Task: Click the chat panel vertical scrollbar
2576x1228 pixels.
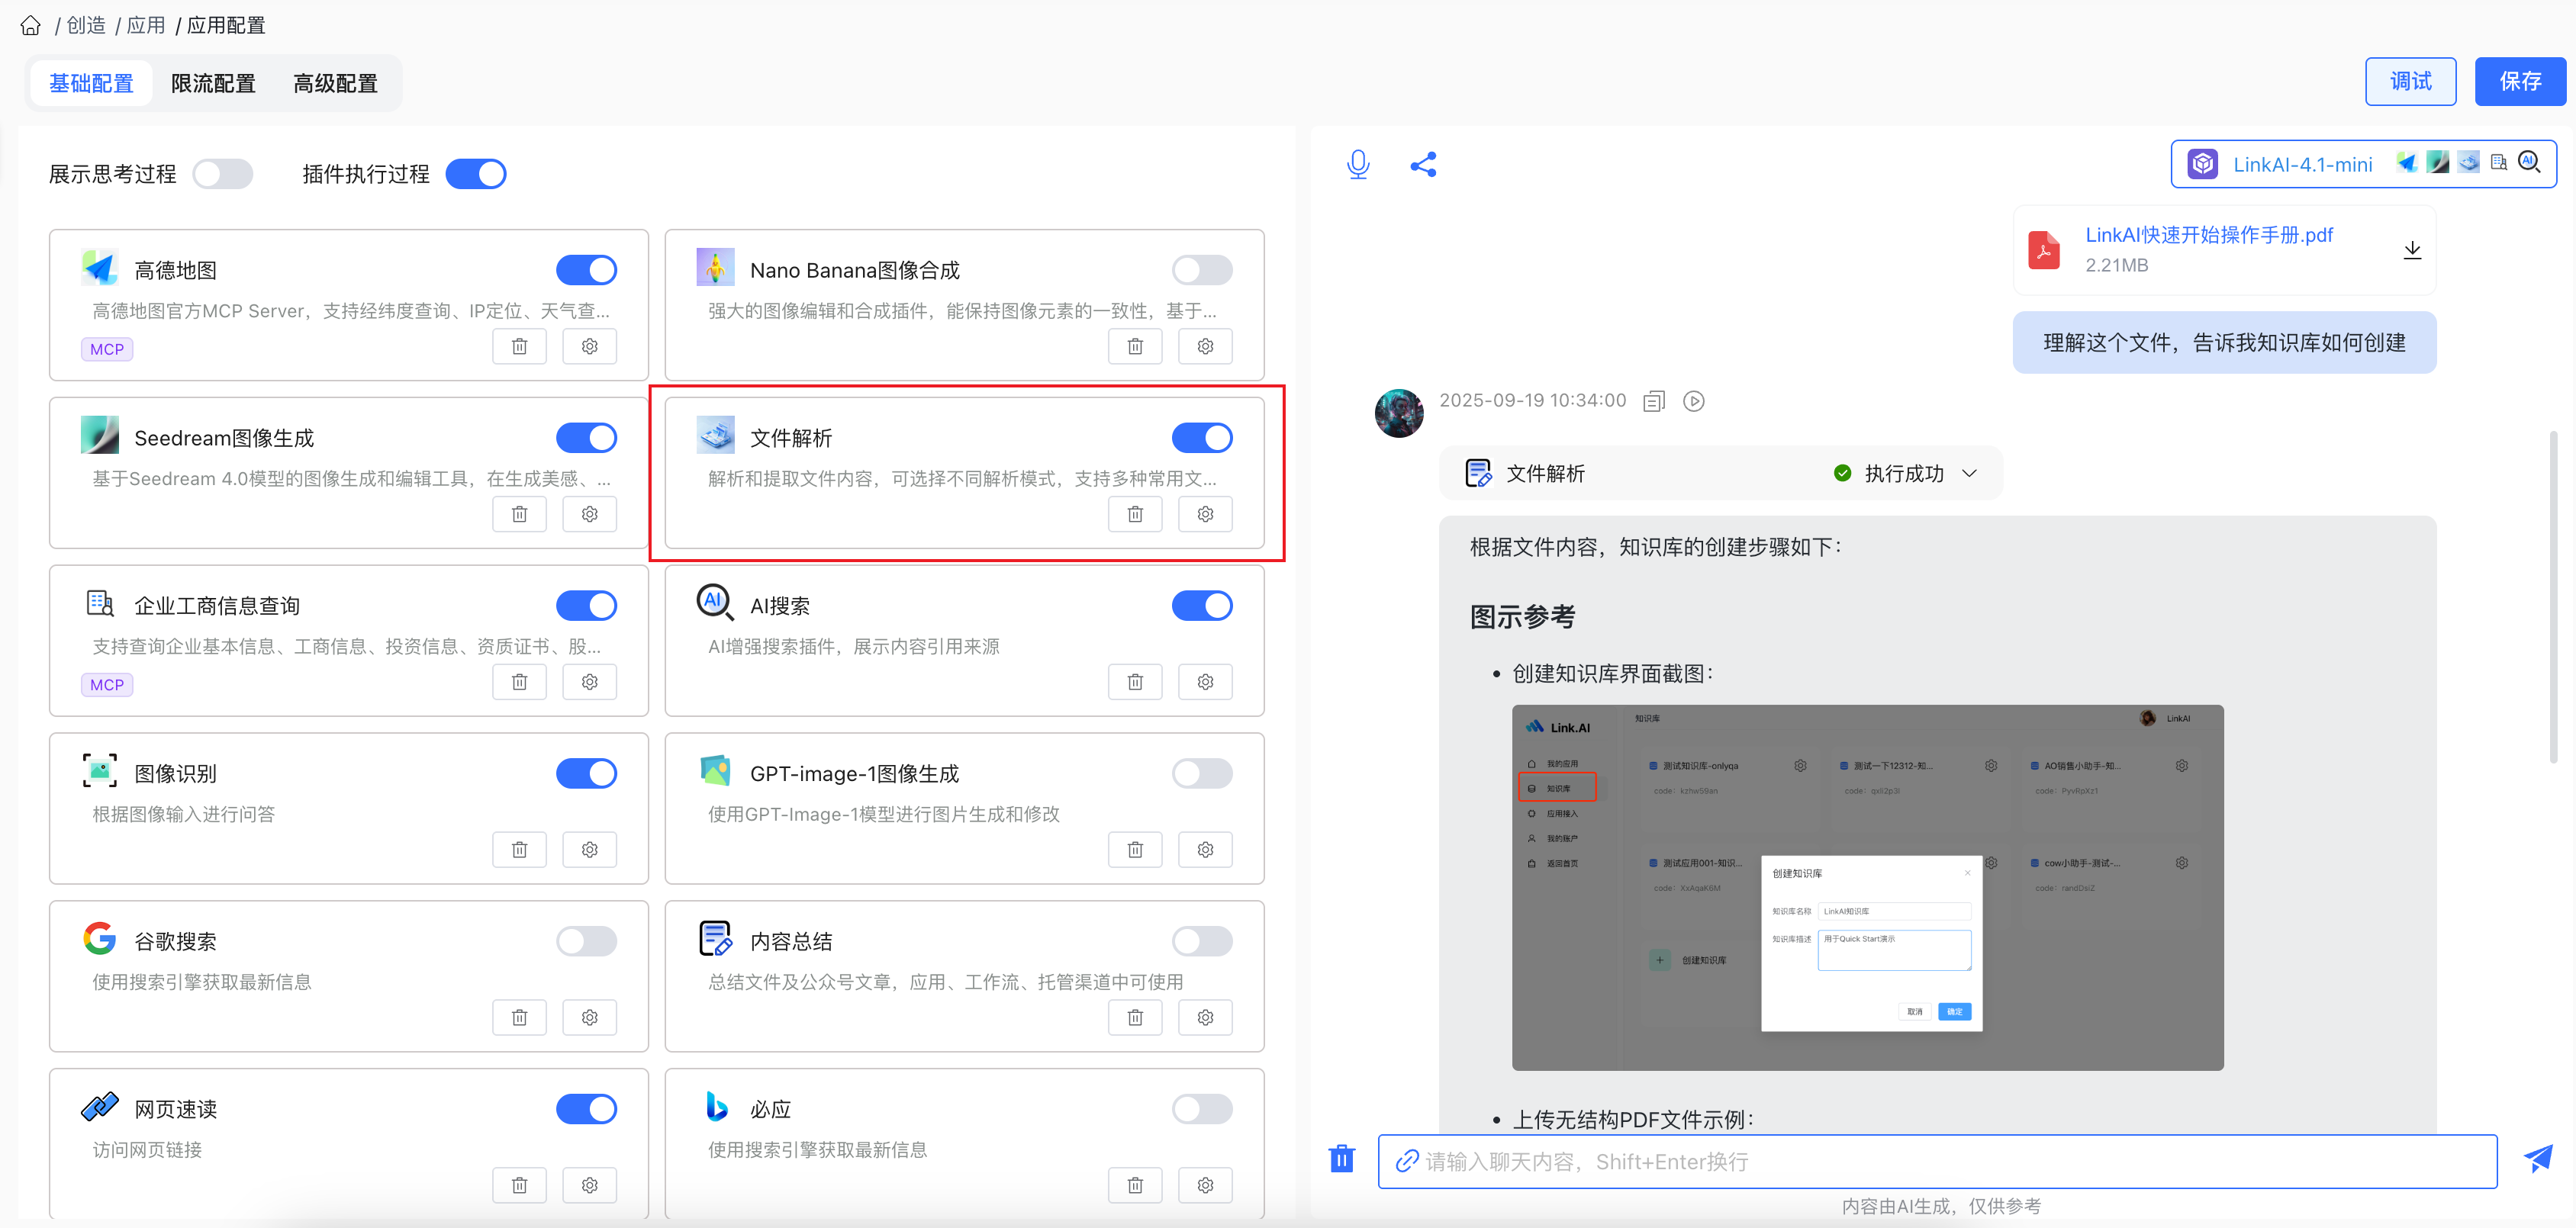Action: click(x=2553, y=597)
